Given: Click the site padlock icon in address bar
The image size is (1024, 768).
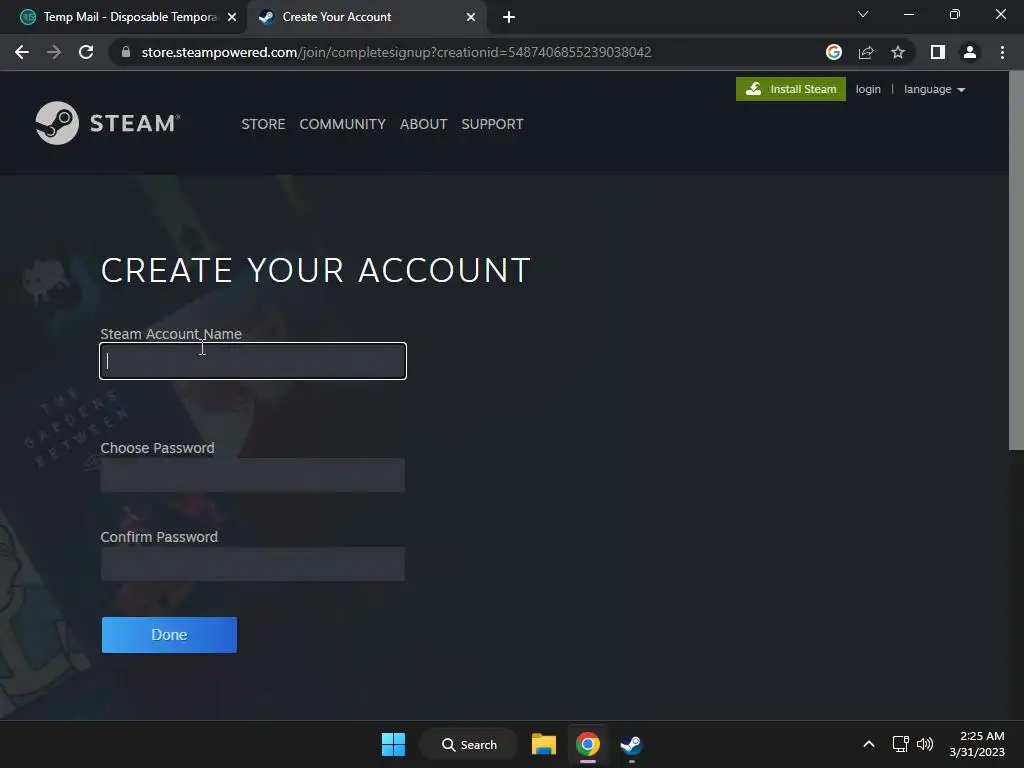Looking at the screenshot, I should pyautogui.click(x=126, y=52).
